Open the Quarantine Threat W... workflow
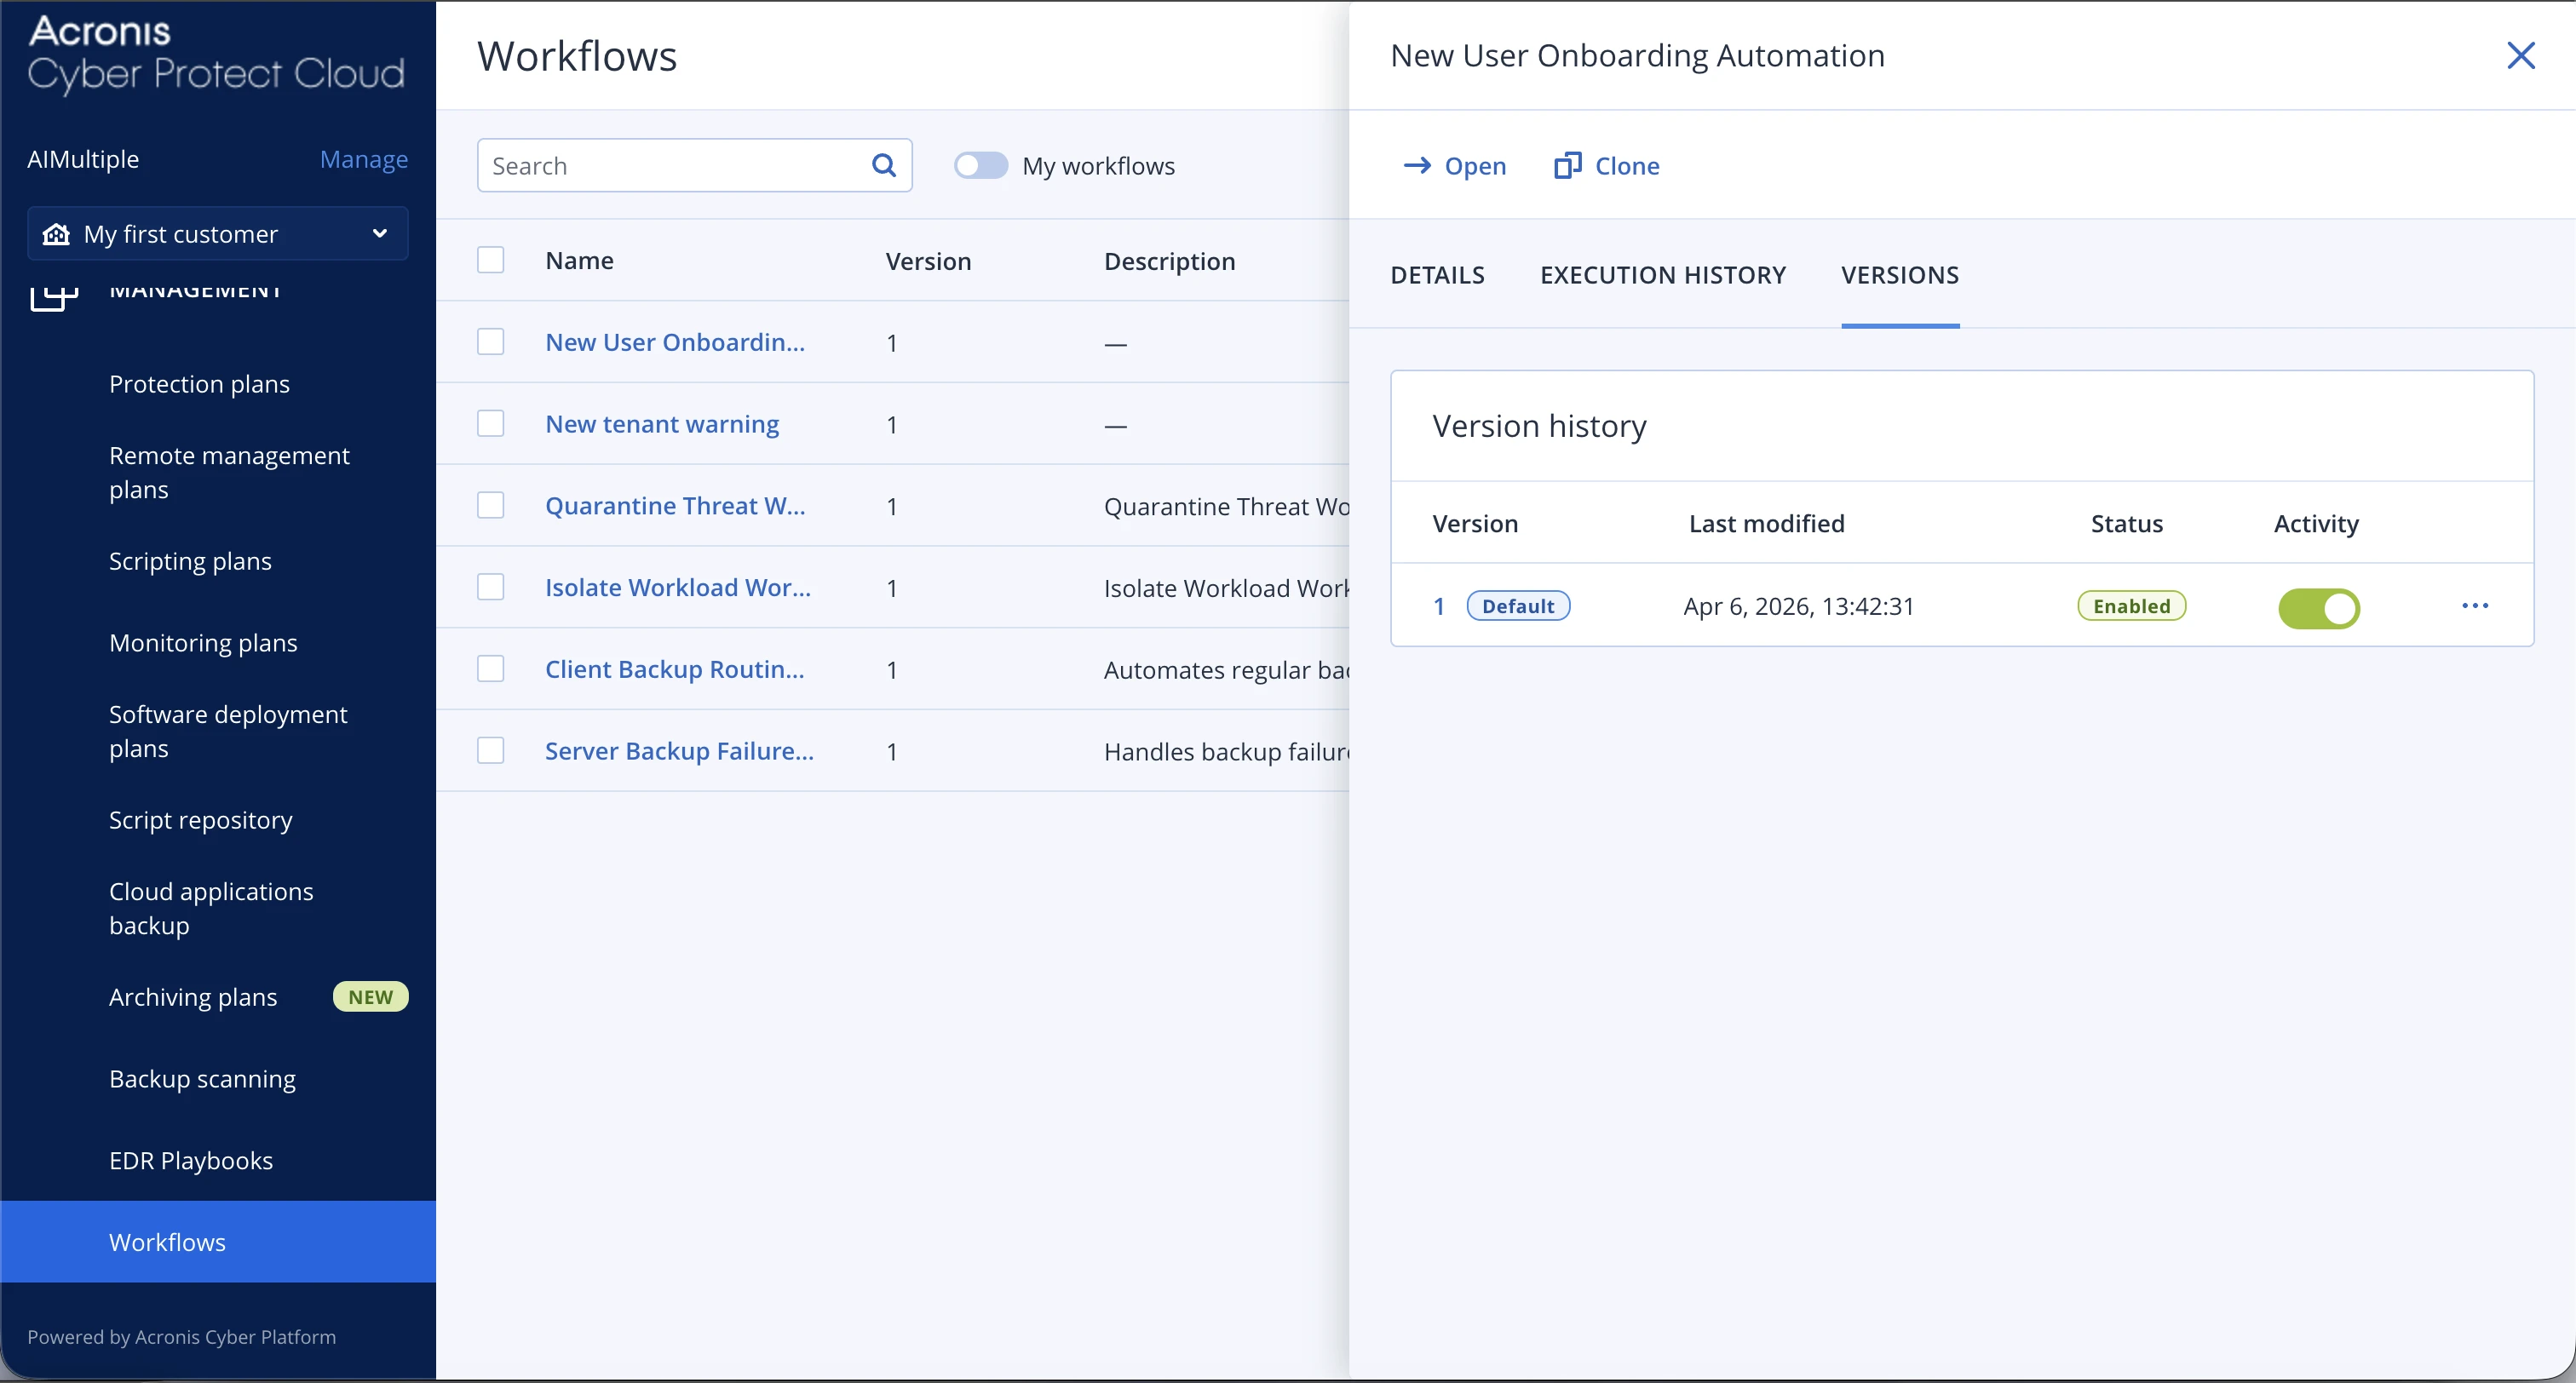 (674, 506)
